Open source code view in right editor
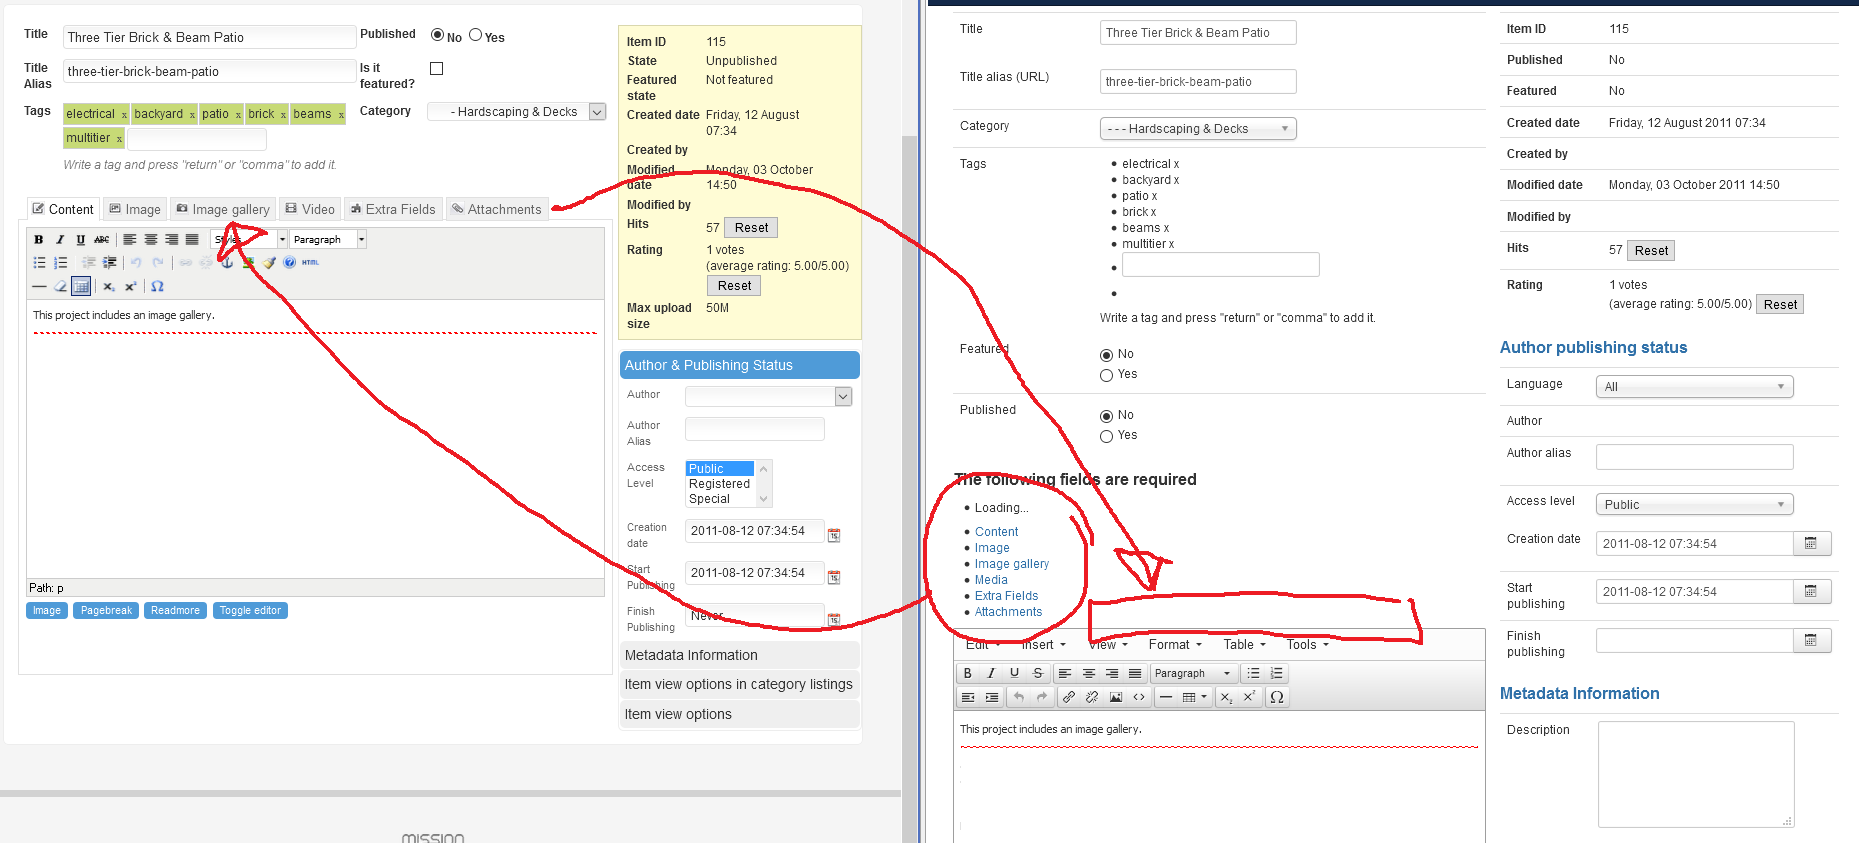 (x=1139, y=698)
